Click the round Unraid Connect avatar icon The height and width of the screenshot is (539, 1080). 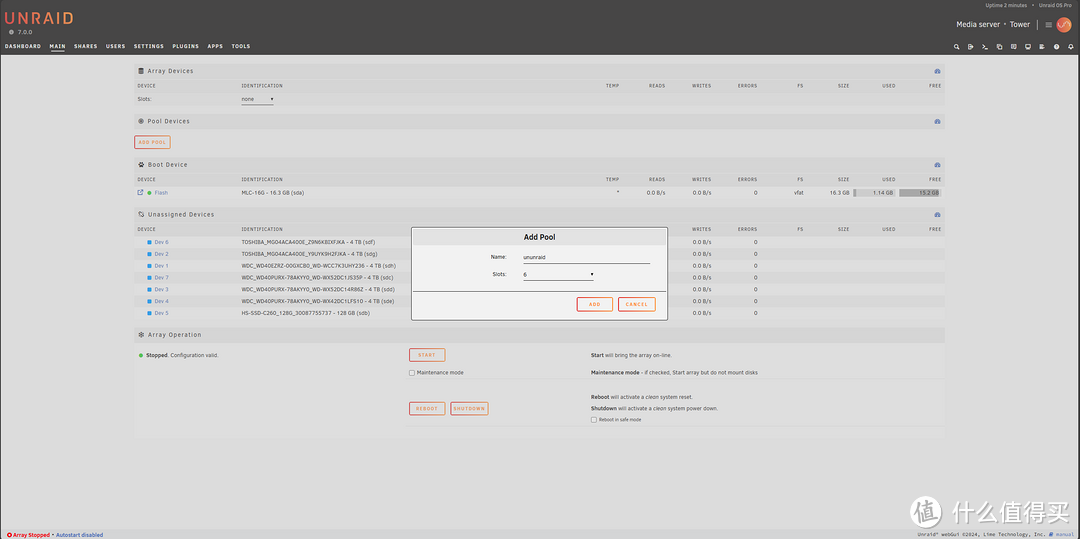[x=1064, y=24]
